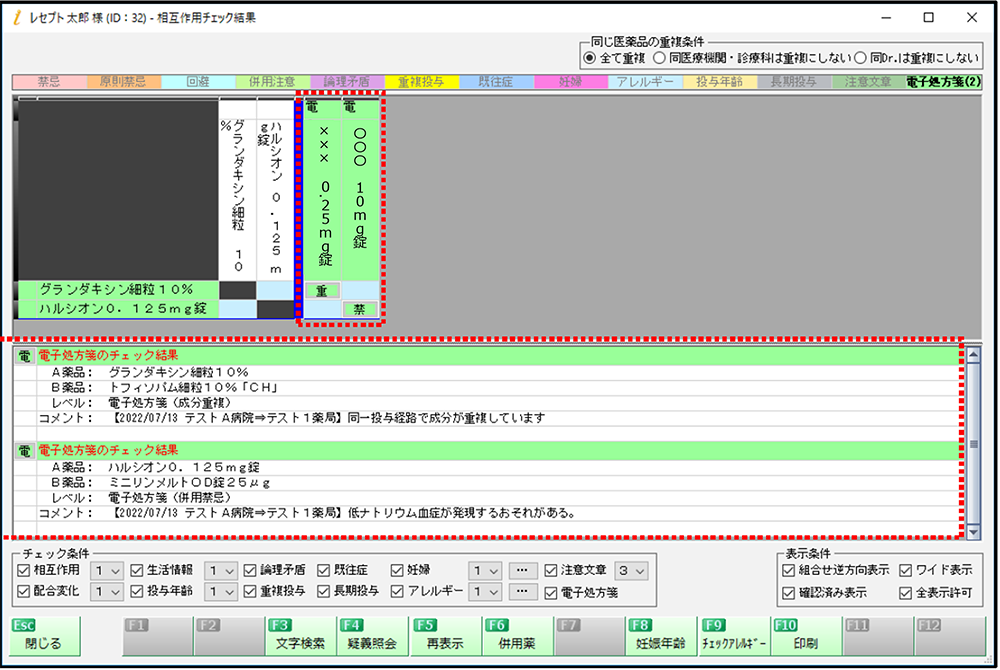The width and height of the screenshot is (1000, 670).
Task: Open 妊婦 level dropdown
Action: coord(485,571)
